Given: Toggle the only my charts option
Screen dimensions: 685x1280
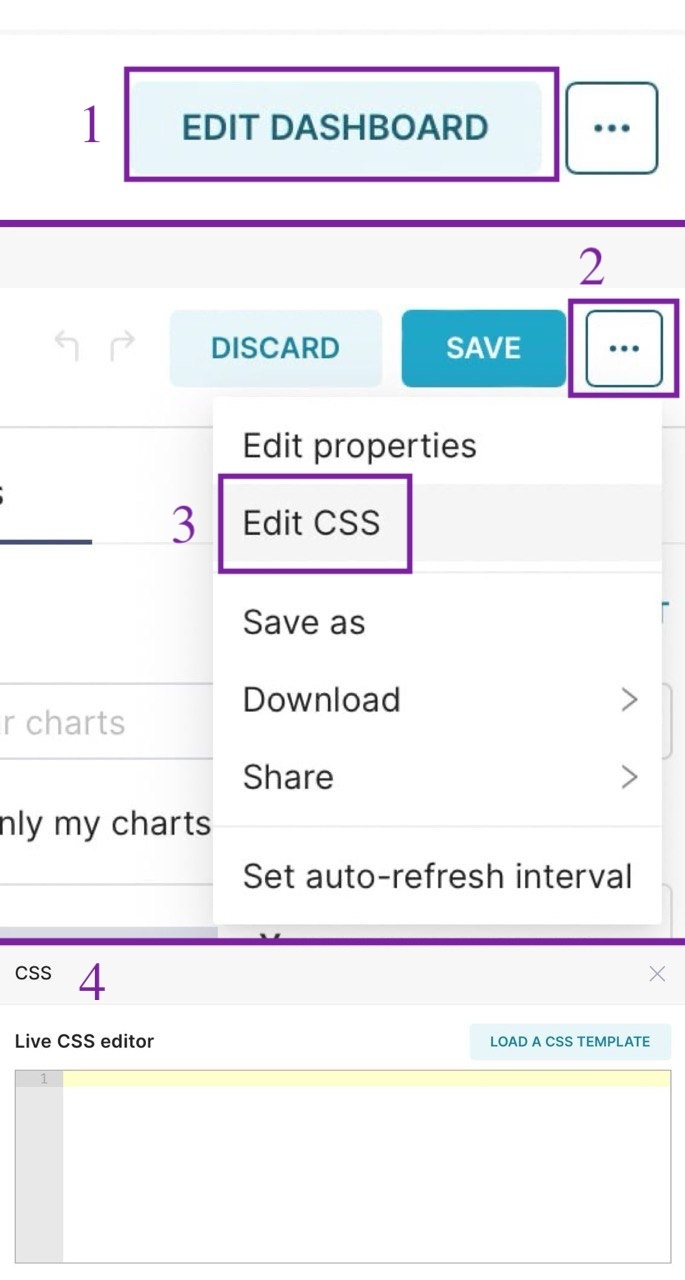Looking at the screenshot, I should click(105, 824).
